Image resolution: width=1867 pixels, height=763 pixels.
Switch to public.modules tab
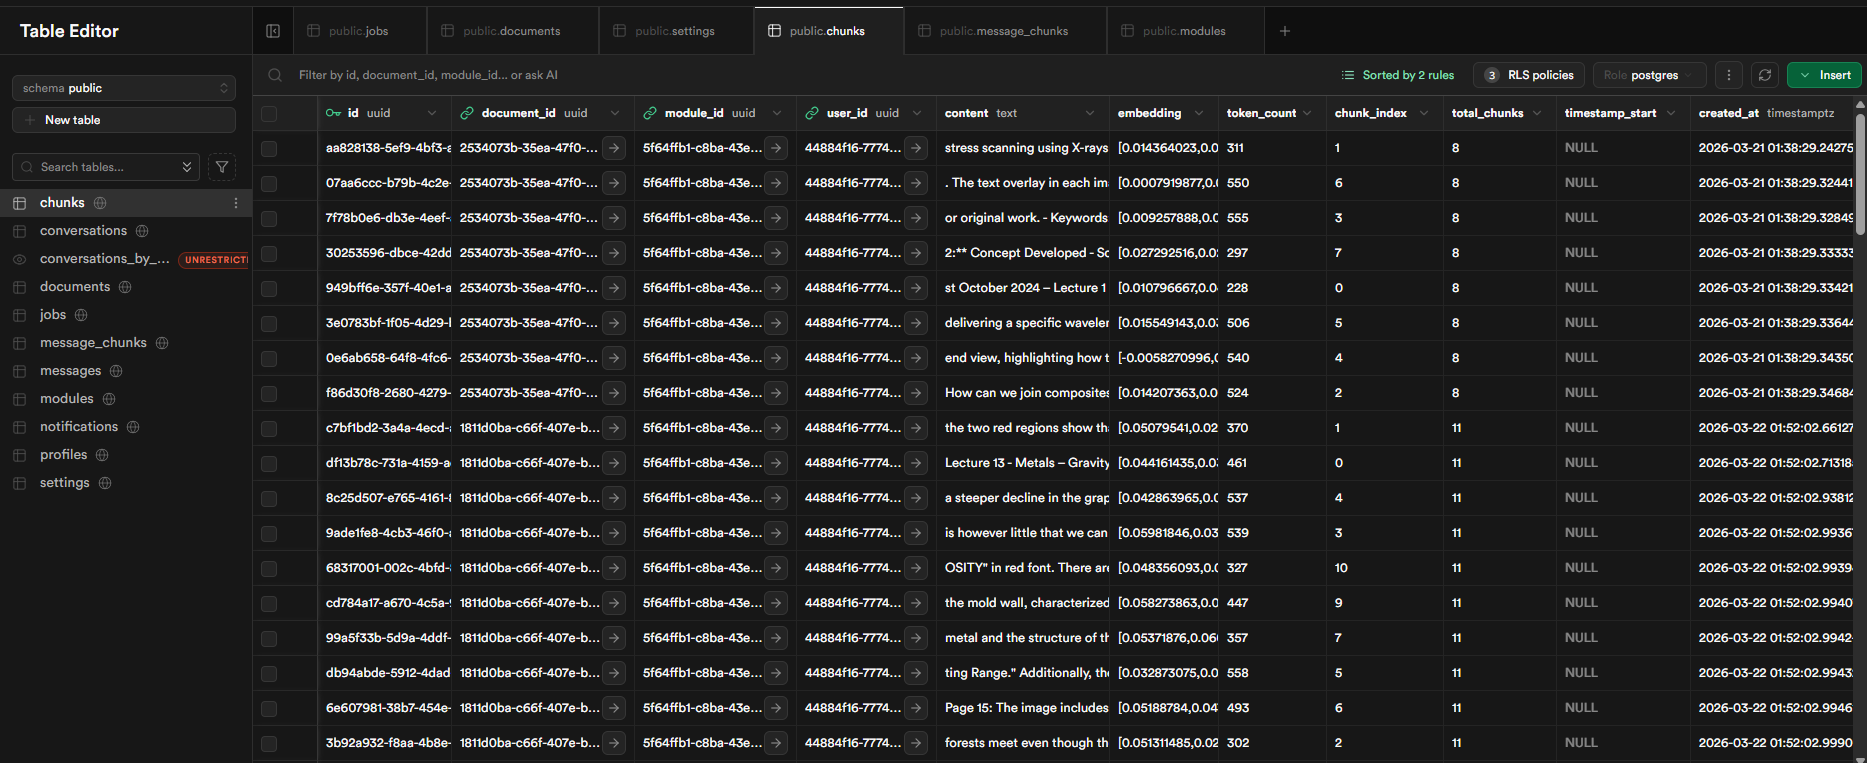pyautogui.click(x=1184, y=31)
